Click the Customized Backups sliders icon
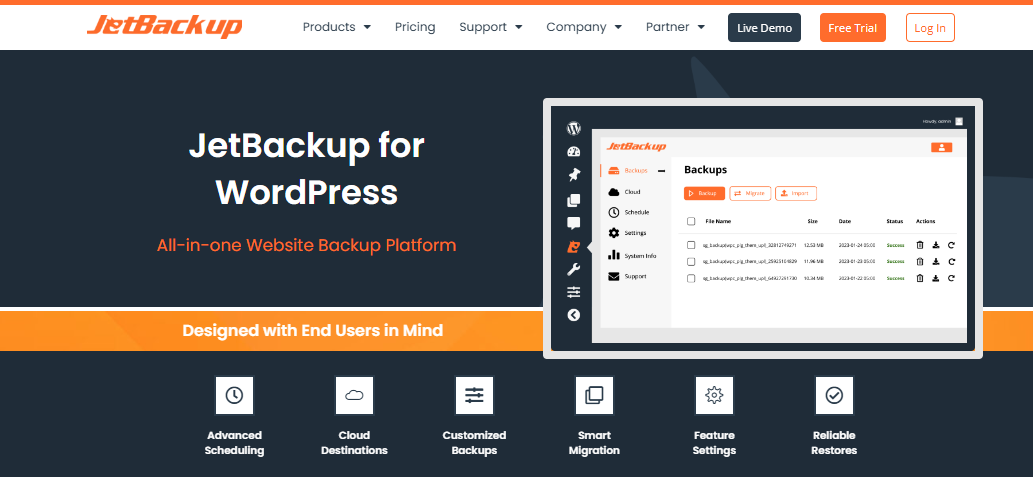 coord(474,395)
